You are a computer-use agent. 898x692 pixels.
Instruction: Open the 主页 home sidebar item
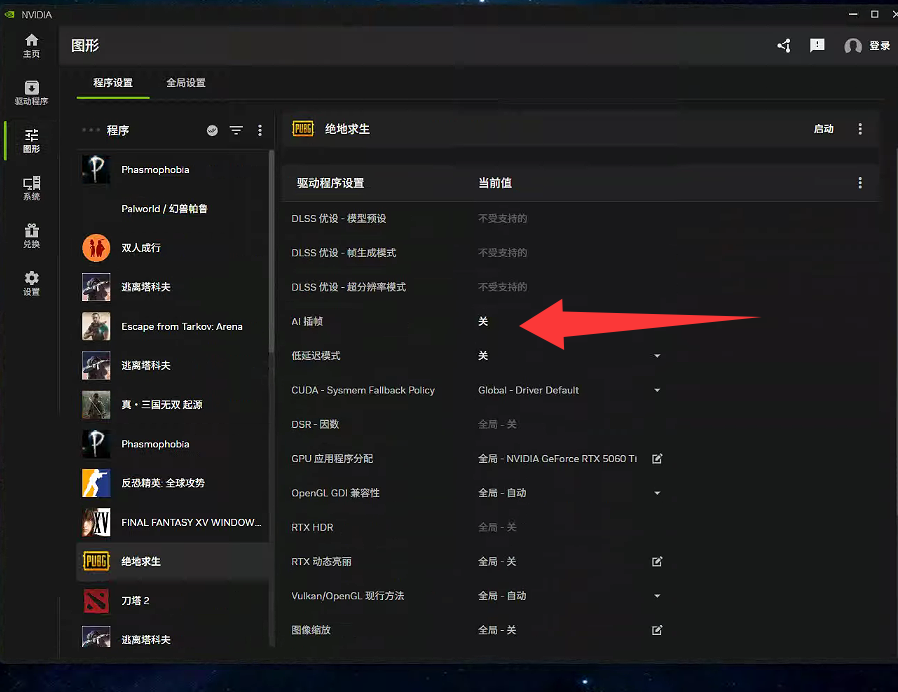pos(31,46)
